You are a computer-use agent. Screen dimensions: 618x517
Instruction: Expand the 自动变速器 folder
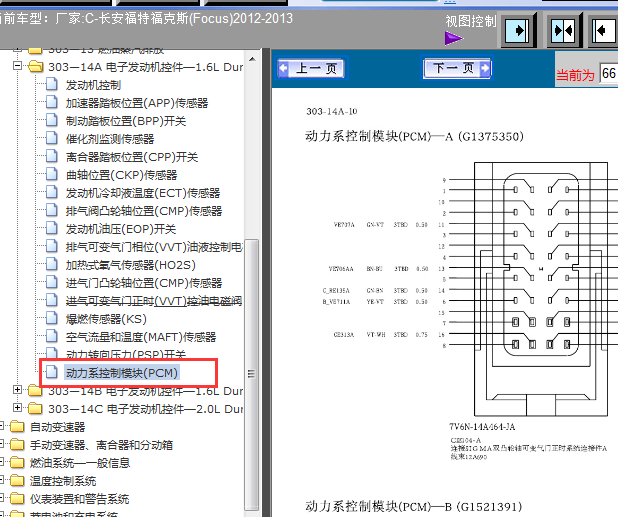[x=1, y=426]
